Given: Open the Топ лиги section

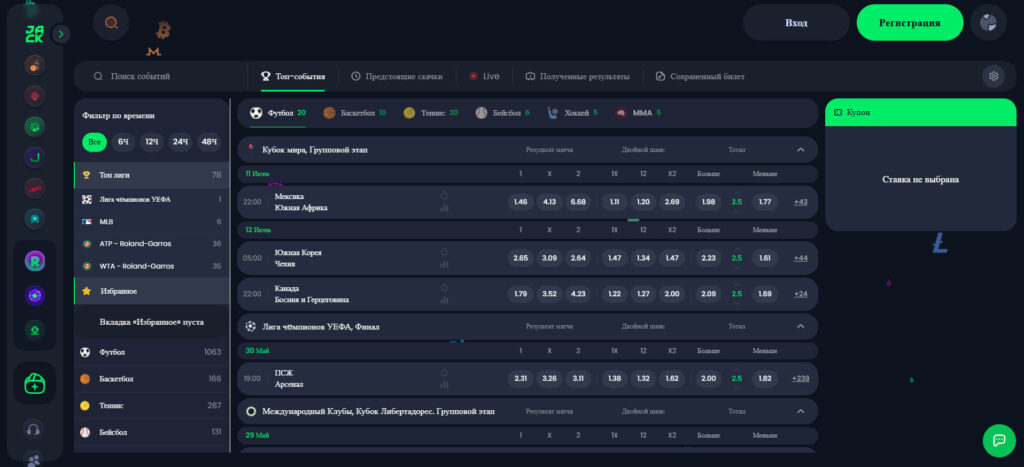Looking at the screenshot, I should (152, 175).
